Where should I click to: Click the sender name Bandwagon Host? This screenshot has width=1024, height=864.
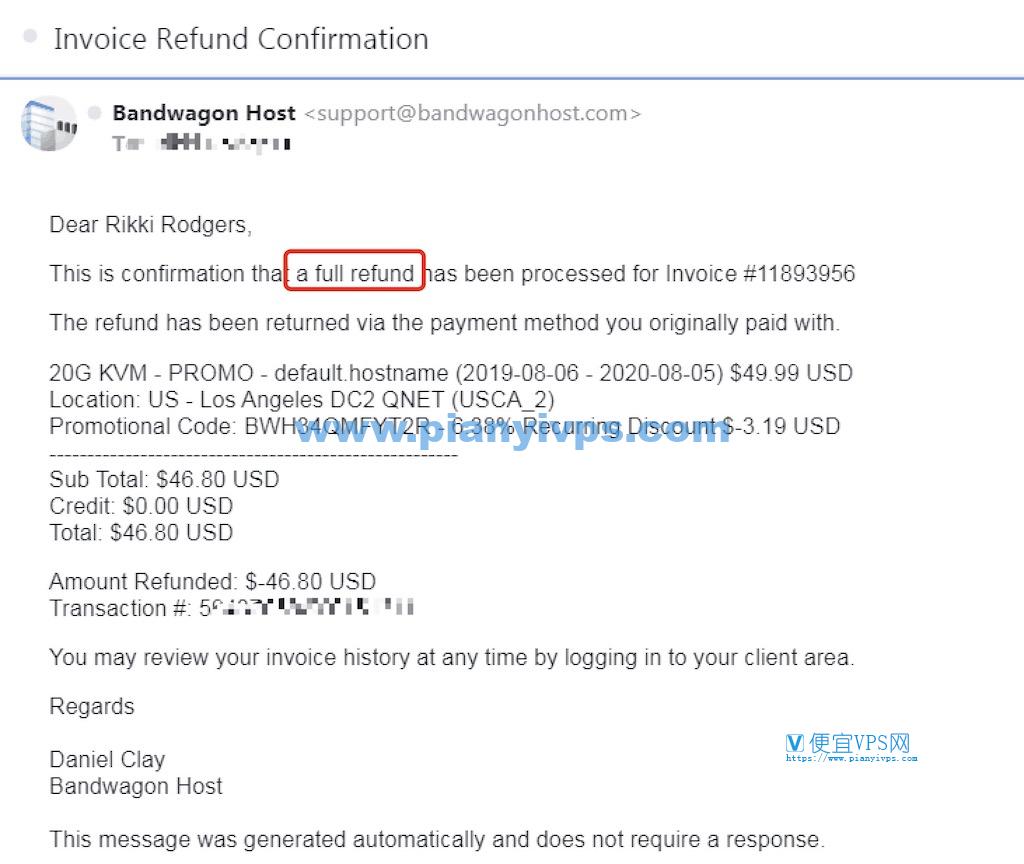click(x=204, y=113)
